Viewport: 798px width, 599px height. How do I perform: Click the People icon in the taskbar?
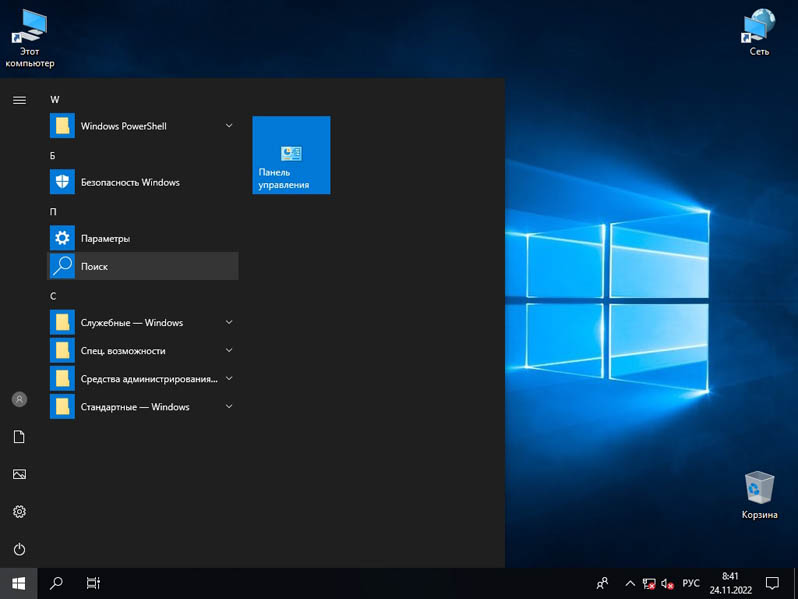click(x=602, y=583)
